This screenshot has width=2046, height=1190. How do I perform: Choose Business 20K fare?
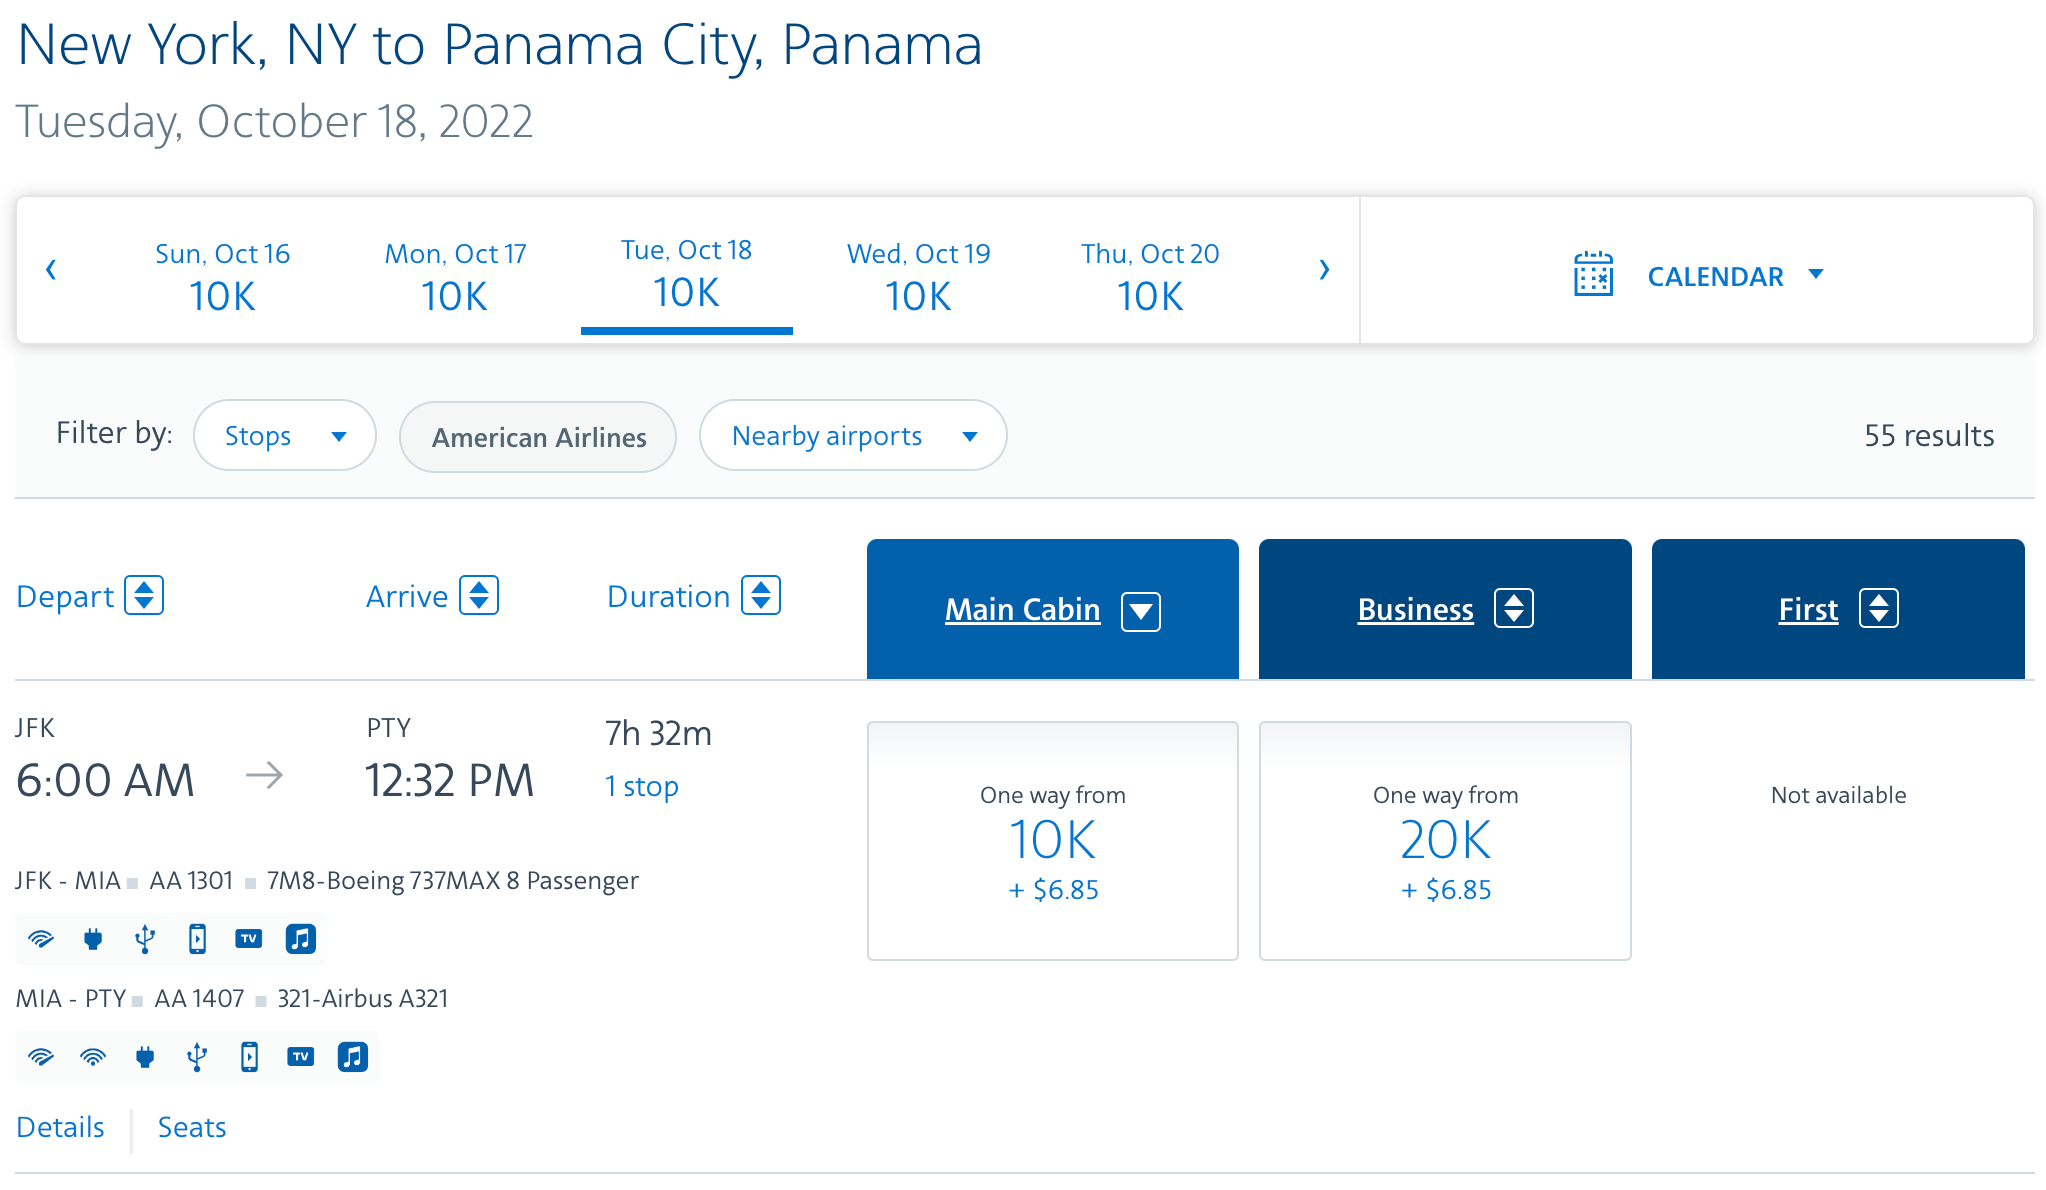1445,841
